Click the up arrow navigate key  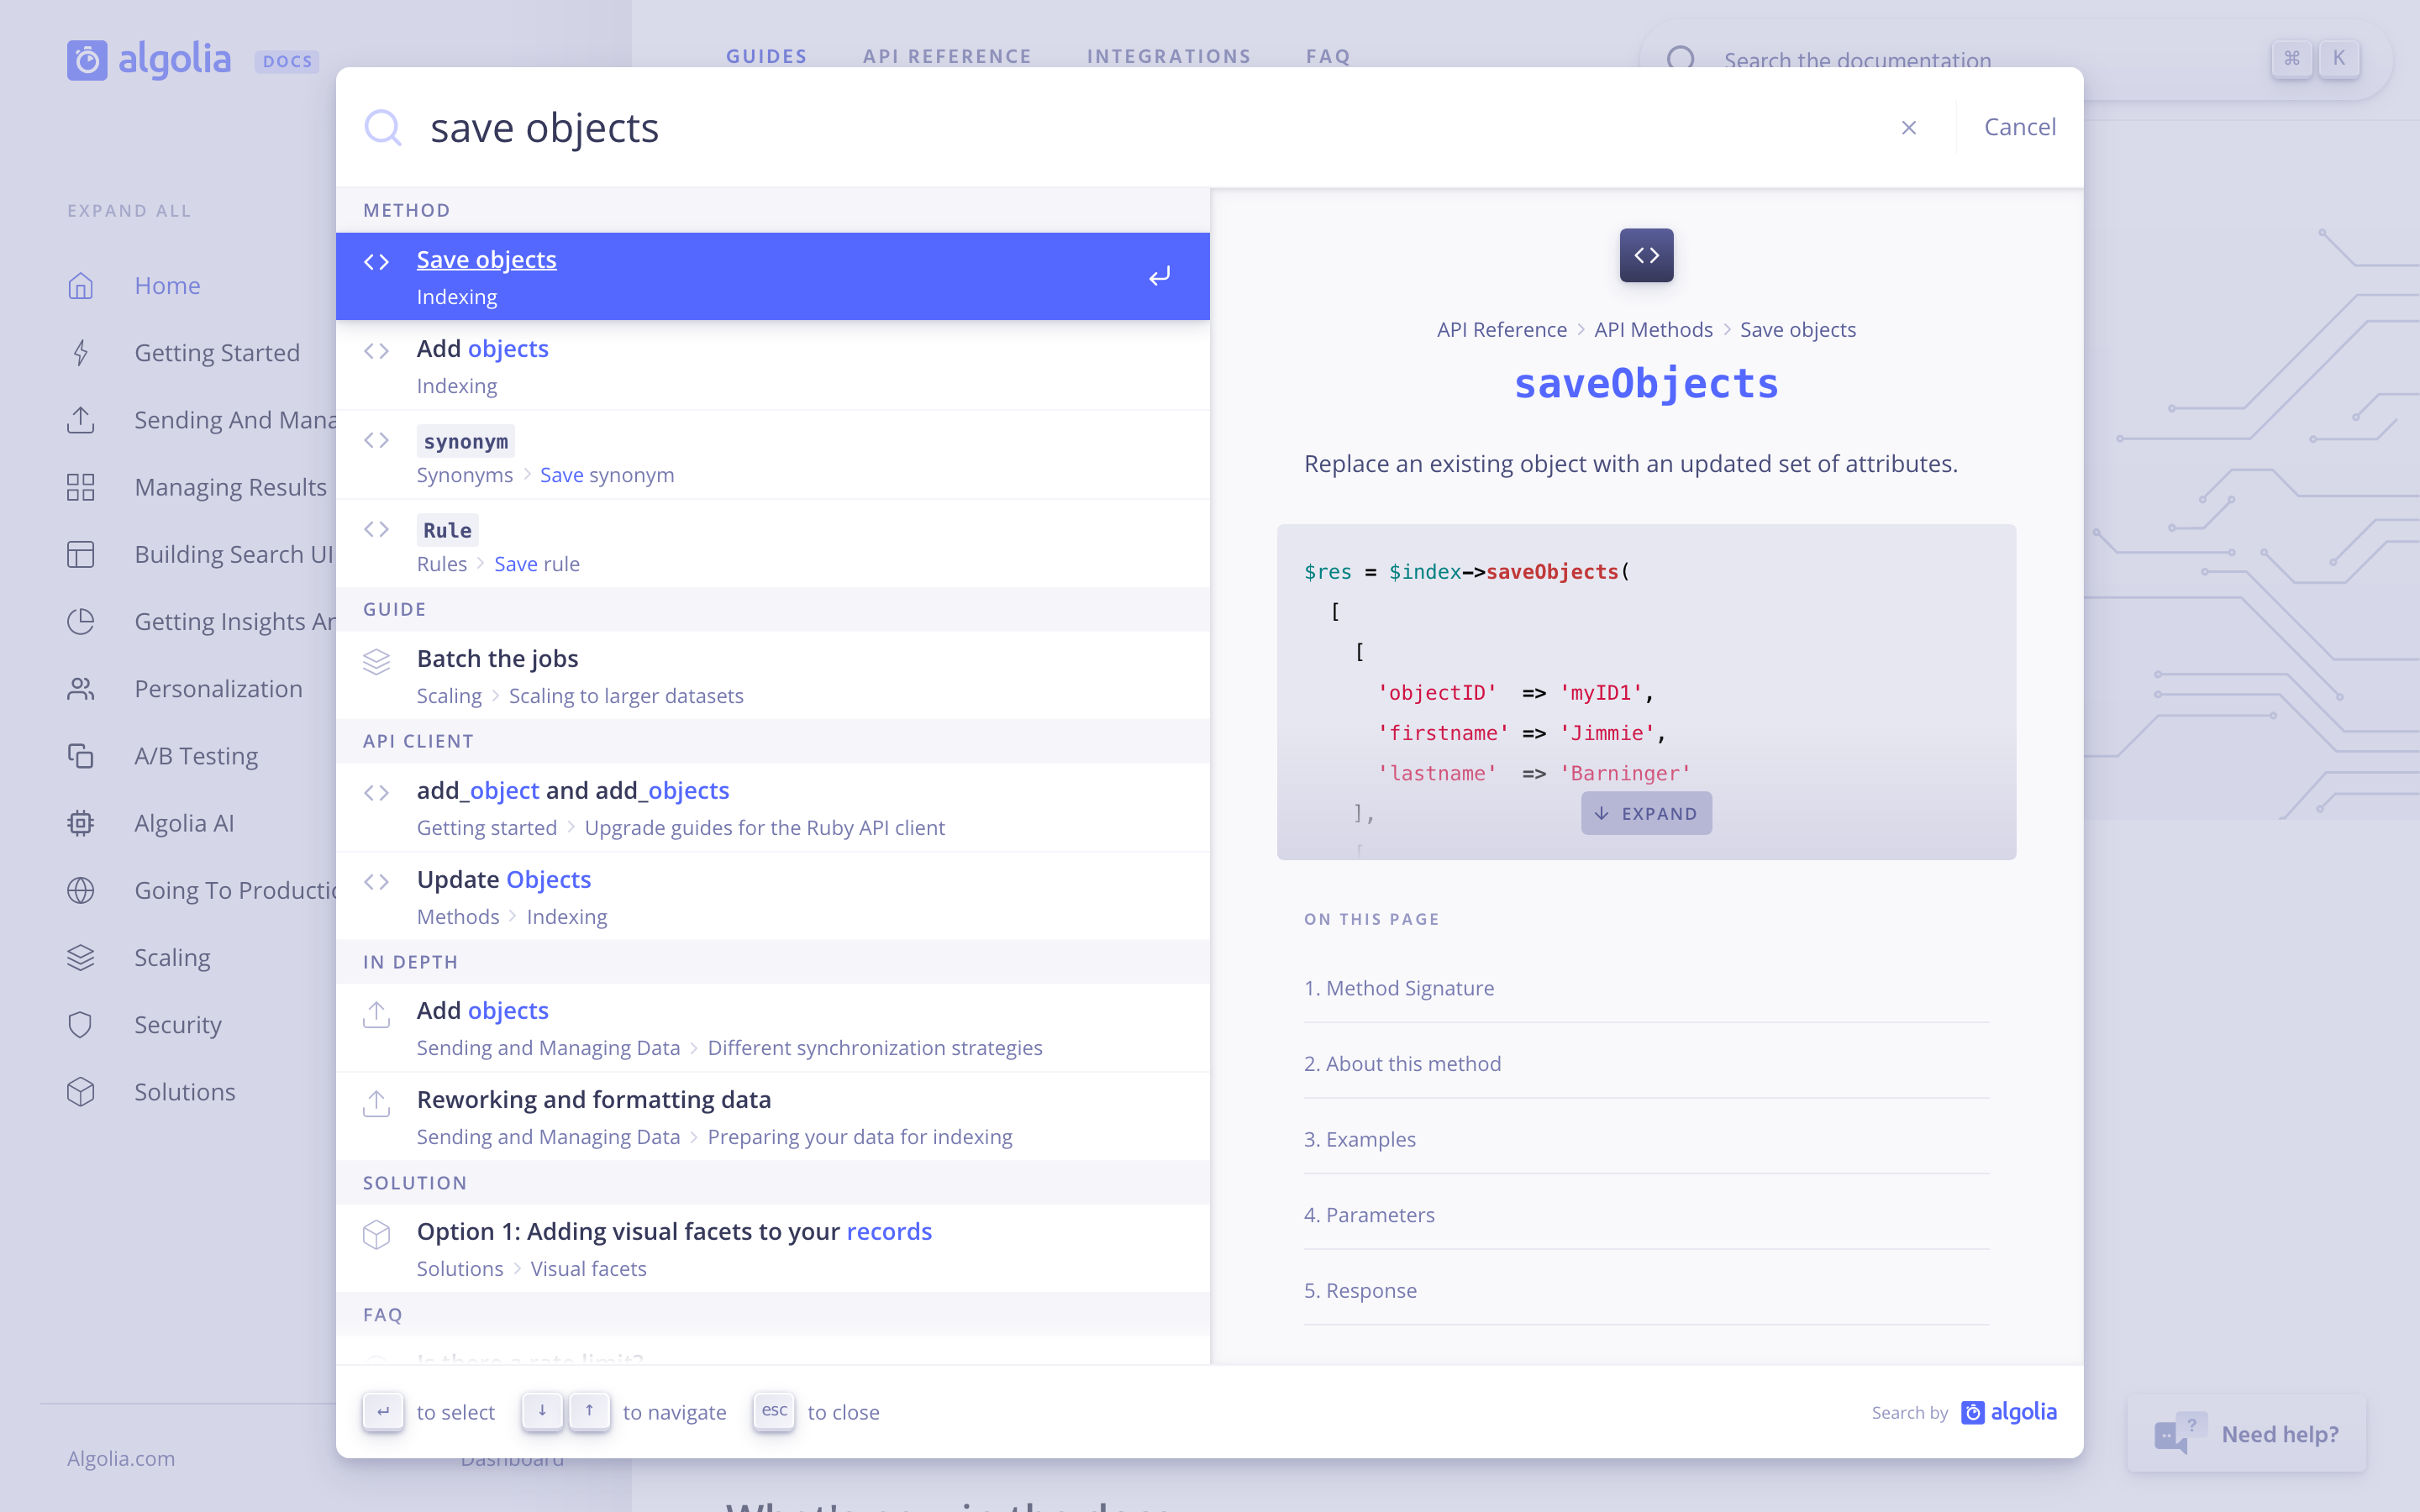click(x=590, y=1411)
